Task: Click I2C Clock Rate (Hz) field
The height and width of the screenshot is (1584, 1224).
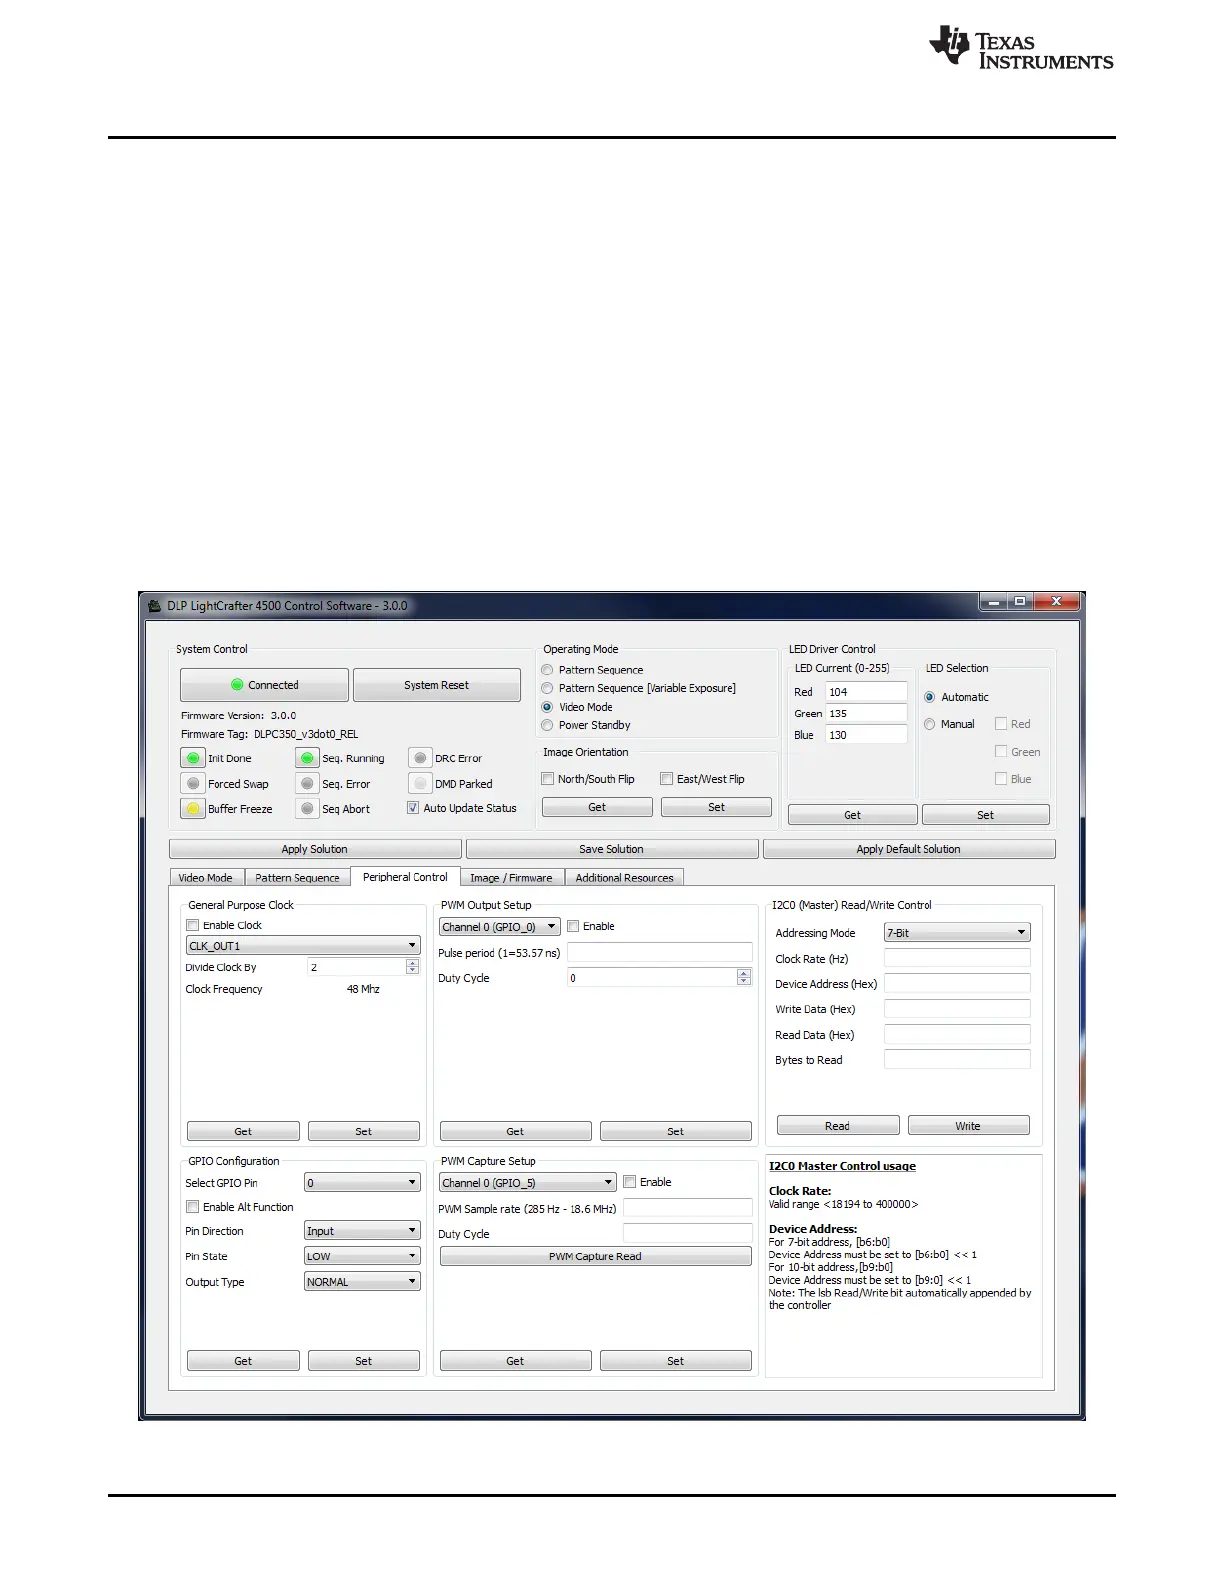Action: (x=957, y=958)
